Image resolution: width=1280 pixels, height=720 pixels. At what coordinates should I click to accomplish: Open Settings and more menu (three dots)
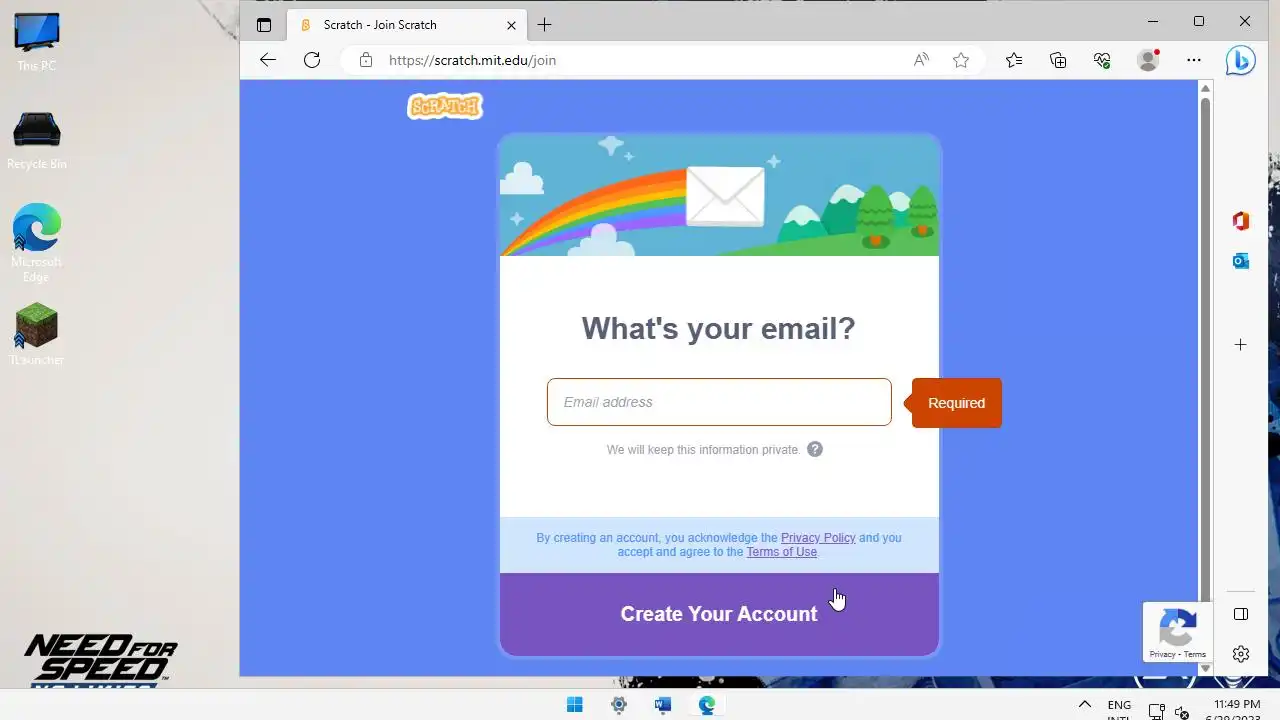point(1194,60)
